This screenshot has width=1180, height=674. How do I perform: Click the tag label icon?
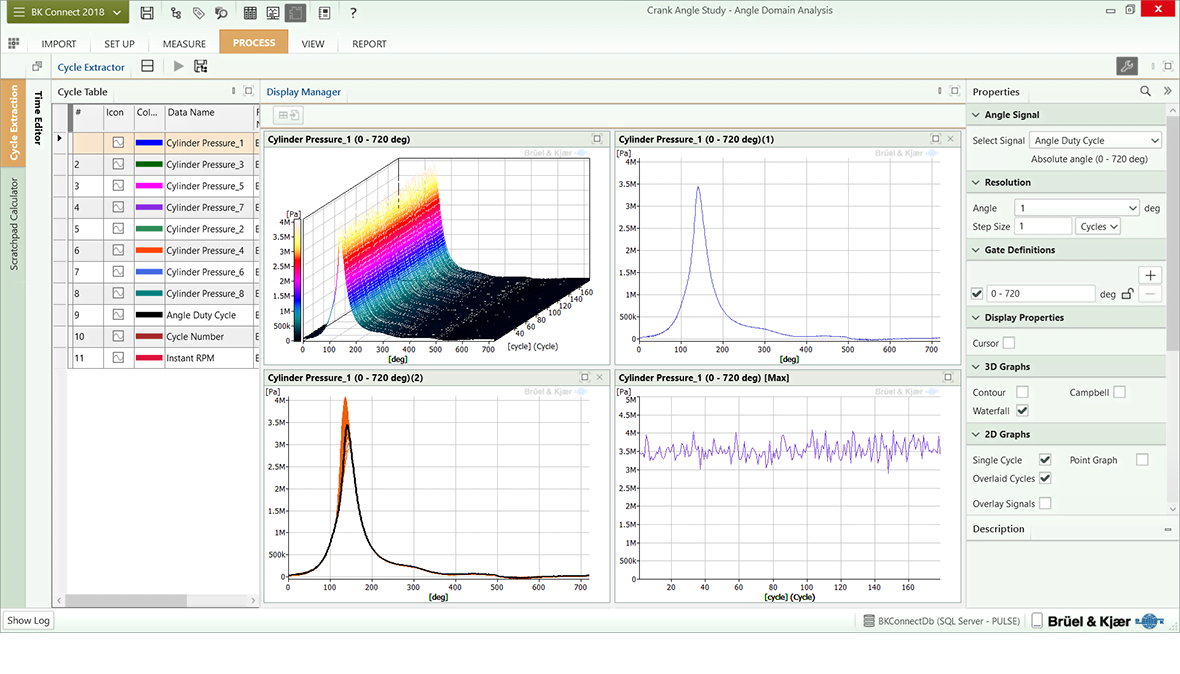(199, 13)
